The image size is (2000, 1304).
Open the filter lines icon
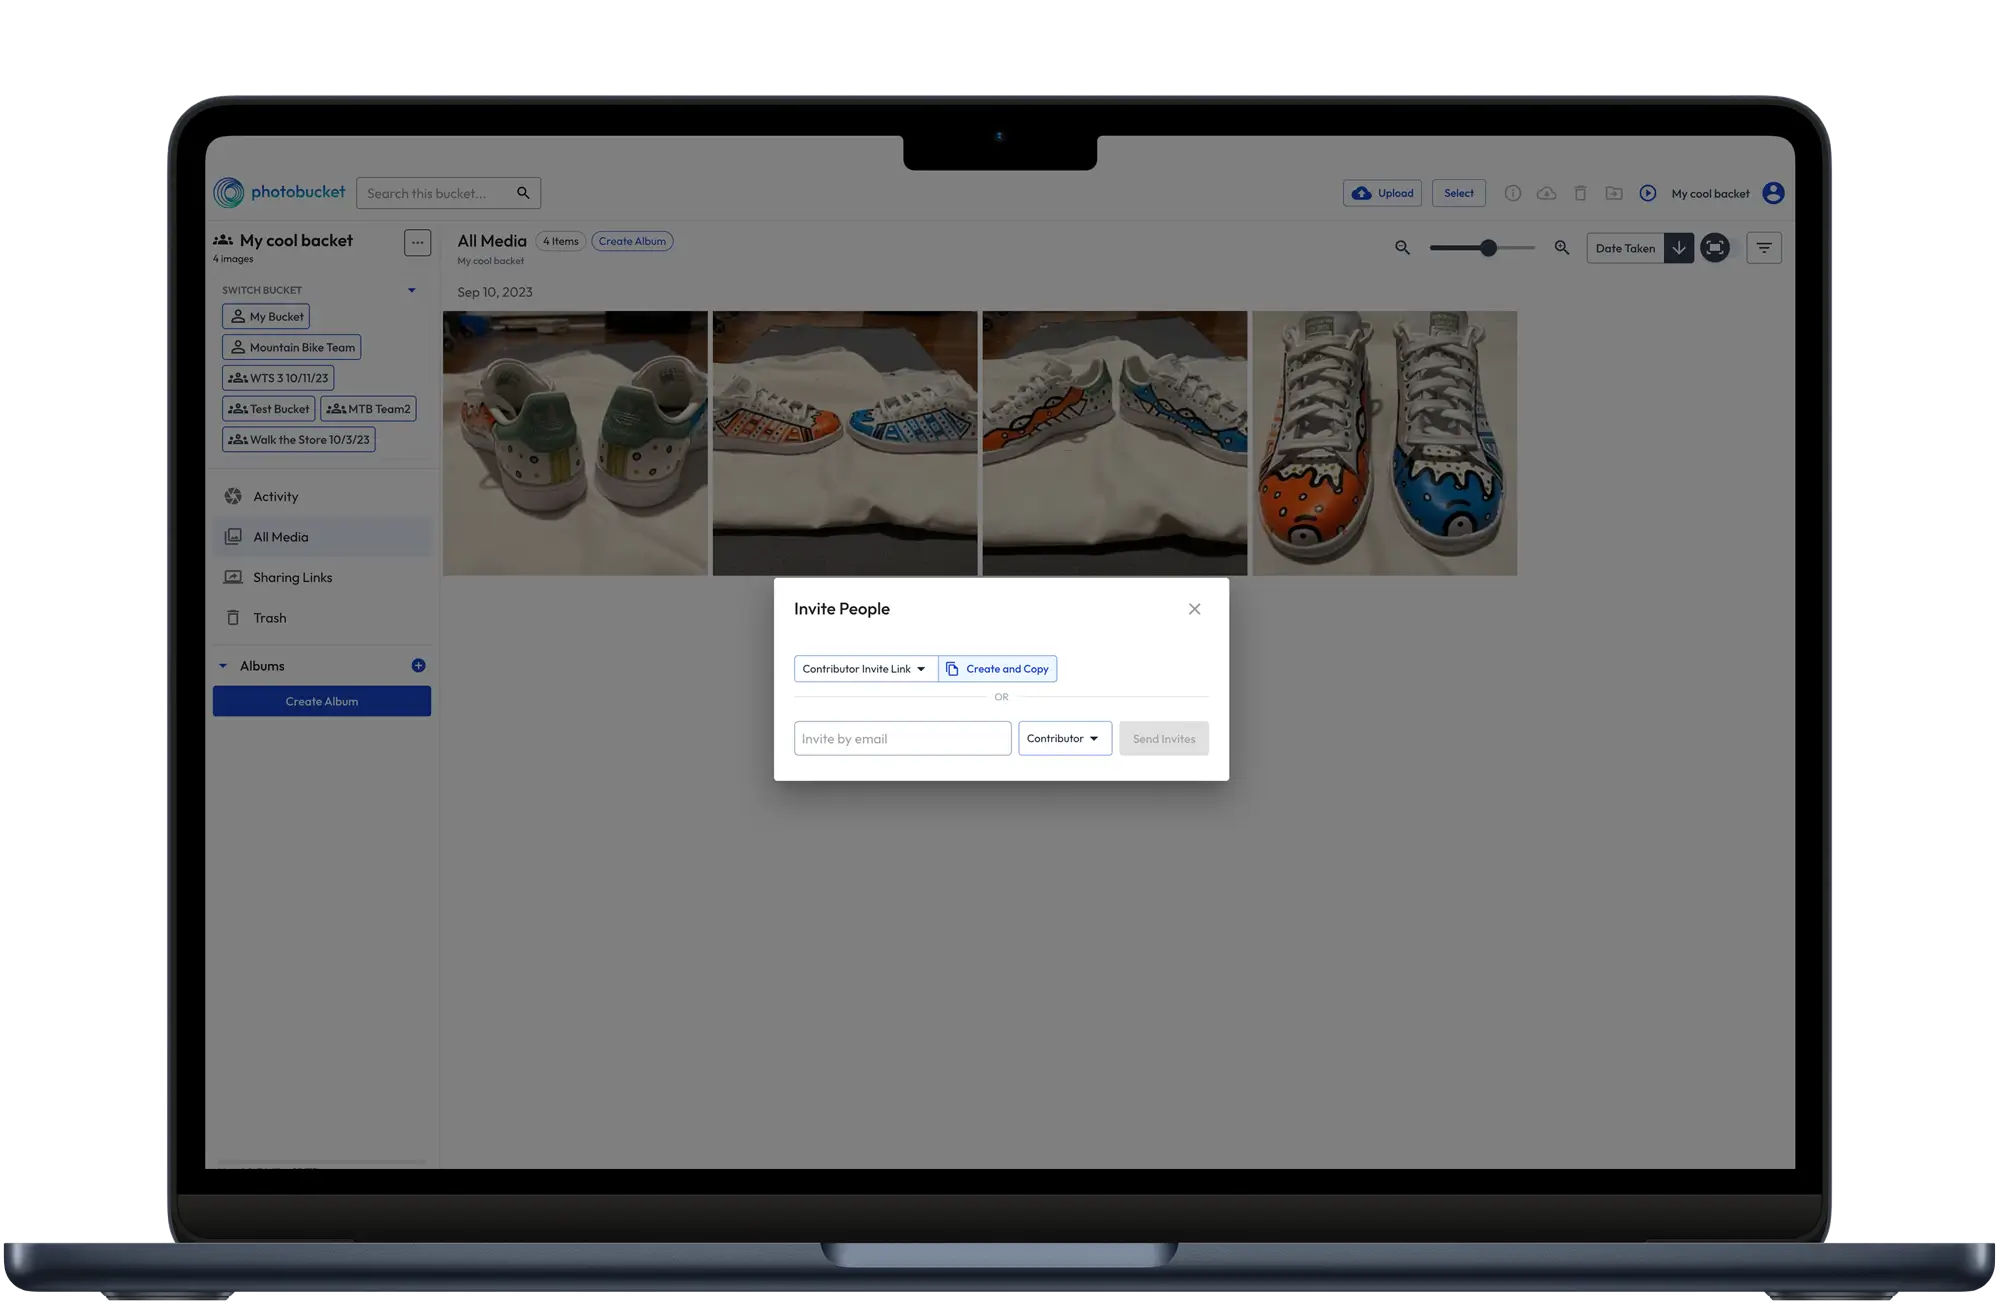(1764, 248)
